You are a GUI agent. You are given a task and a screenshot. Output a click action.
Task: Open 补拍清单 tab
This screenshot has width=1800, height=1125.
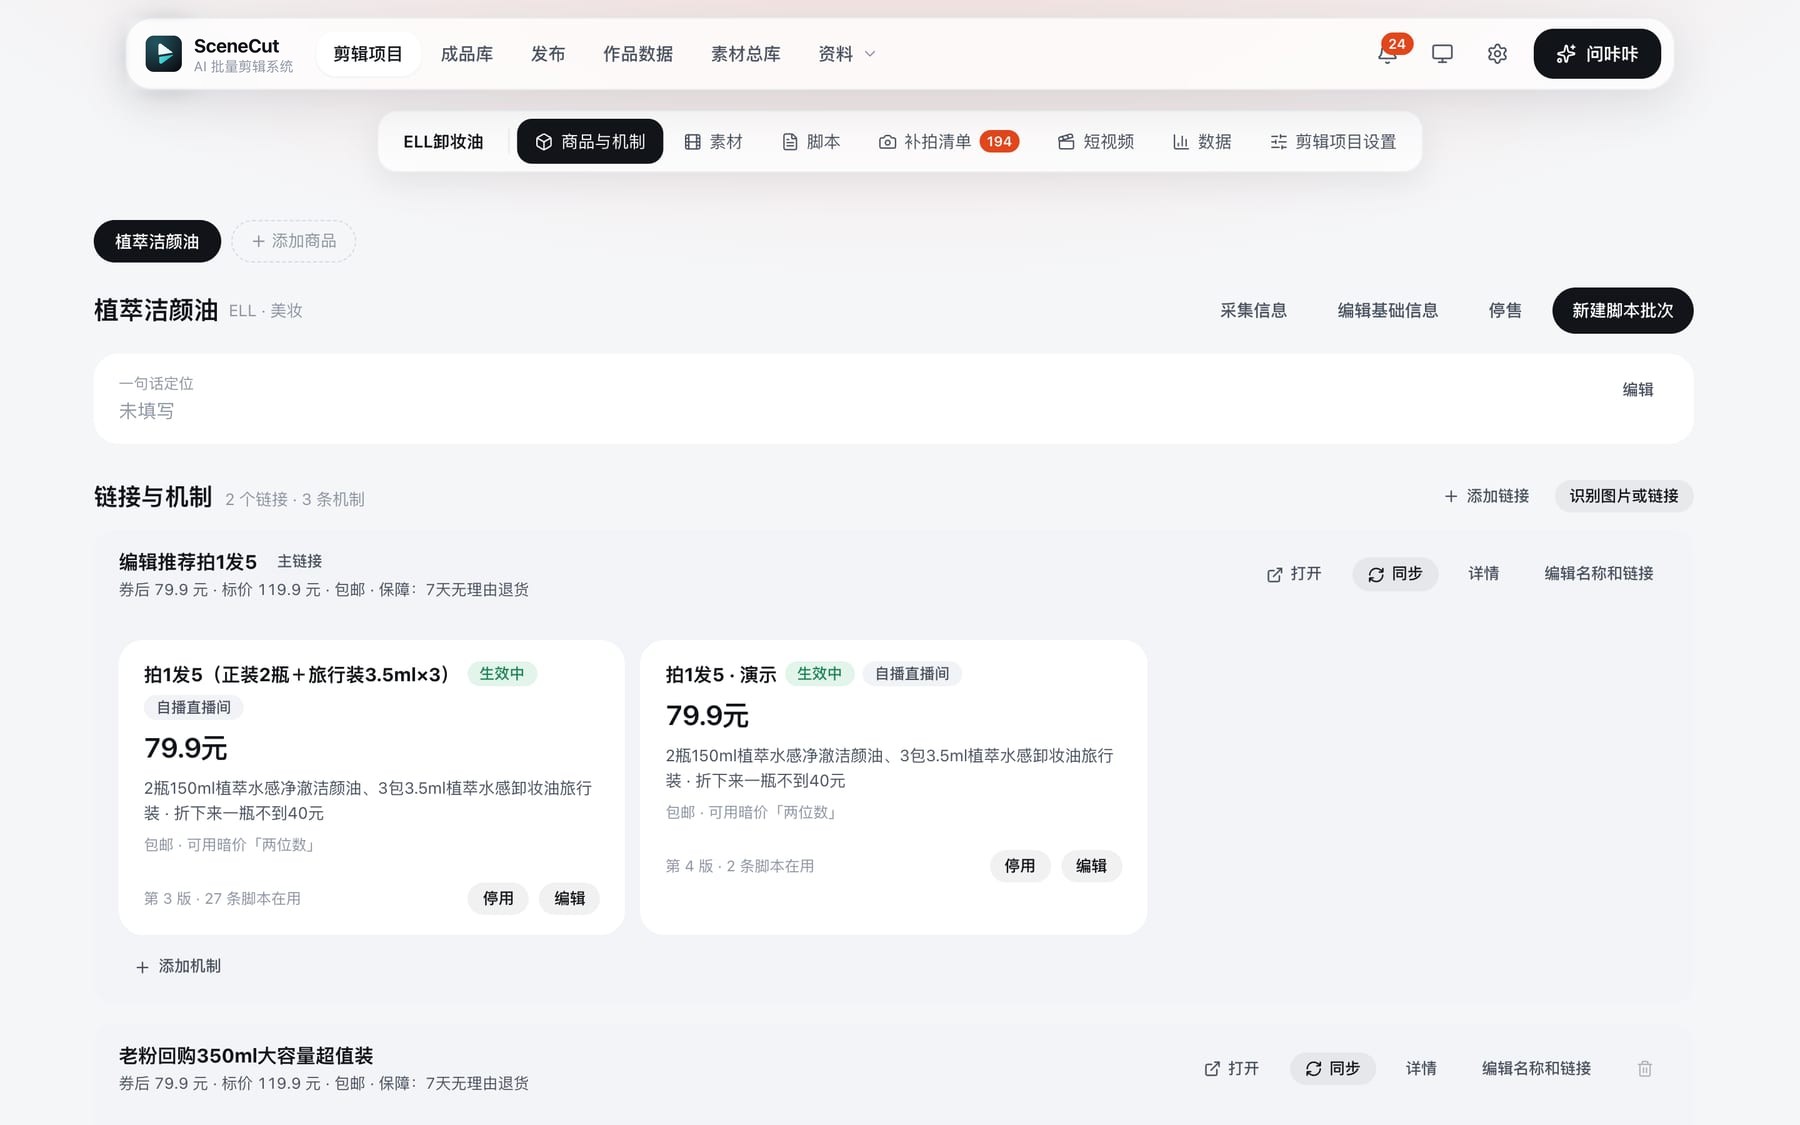tap(948, 142)
